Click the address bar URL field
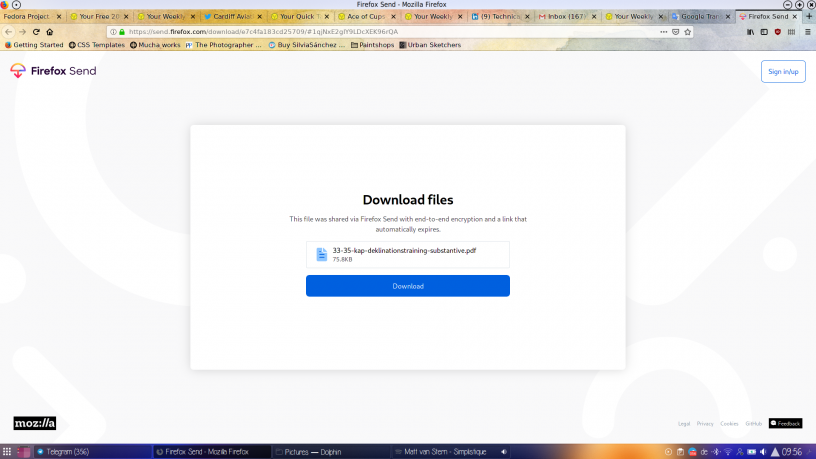816x459 pixels. click(380, 31)
